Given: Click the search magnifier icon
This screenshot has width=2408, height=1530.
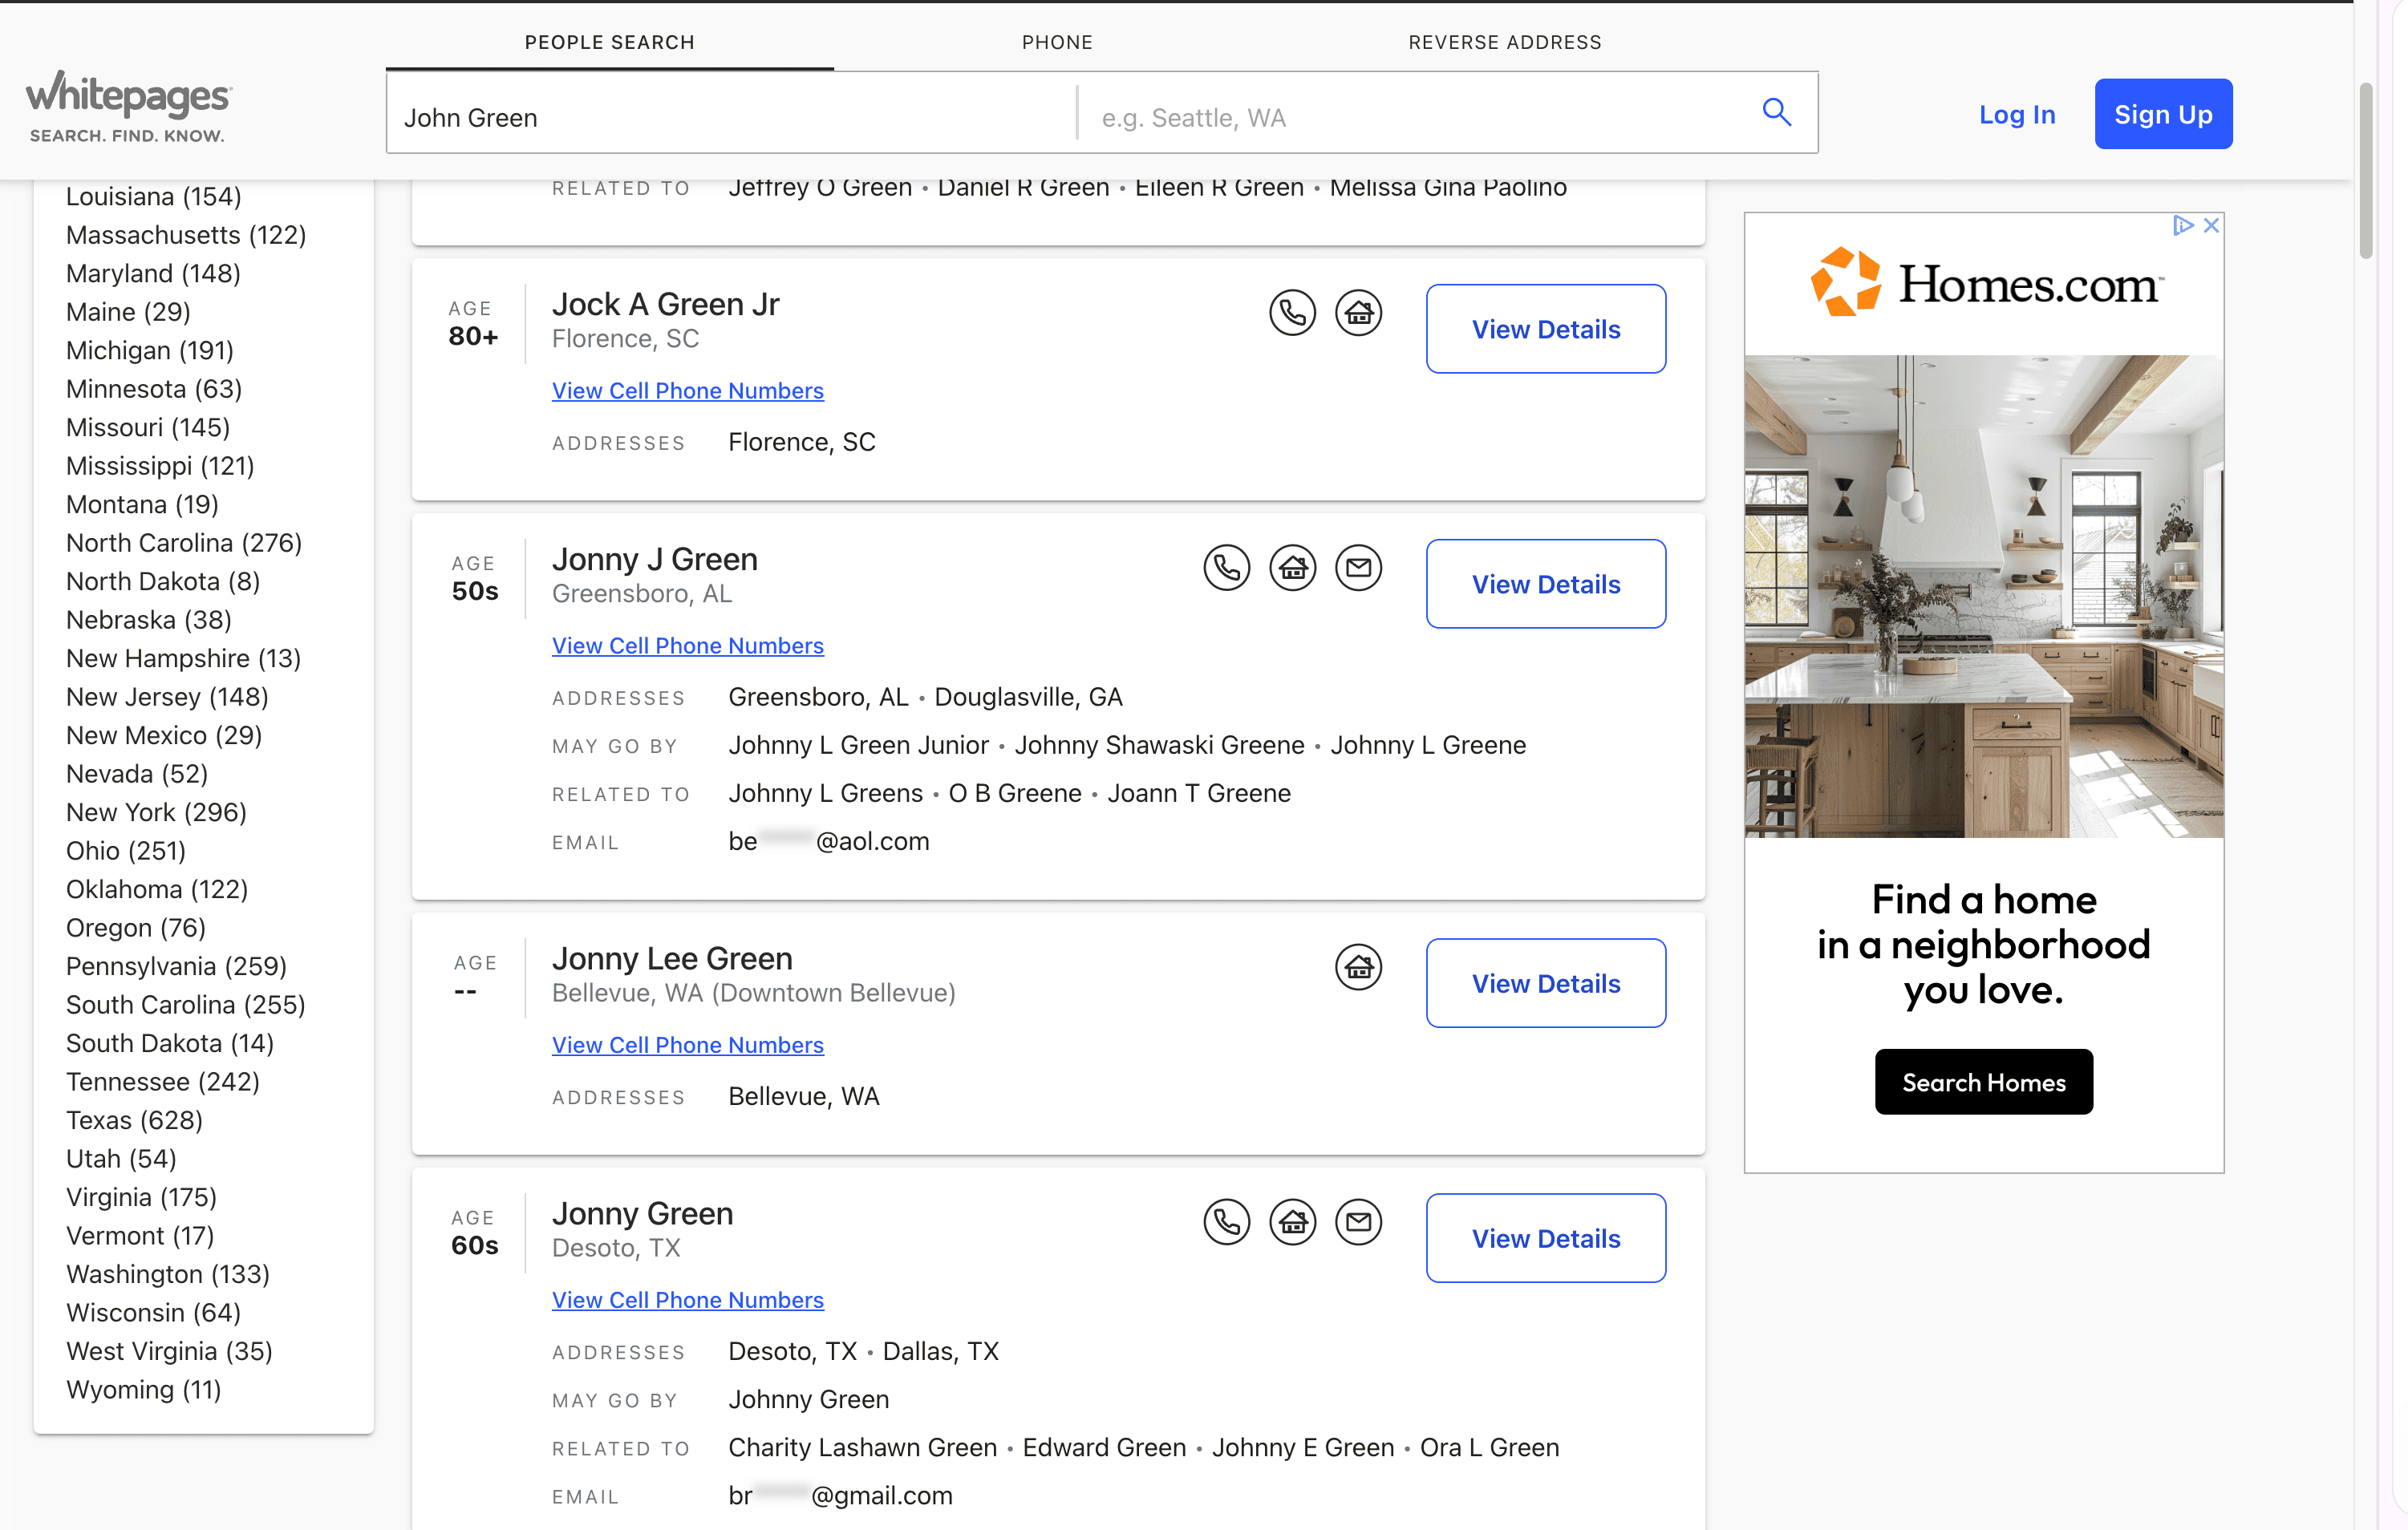Looking at the screenshot, I should tap(1776, 112).
